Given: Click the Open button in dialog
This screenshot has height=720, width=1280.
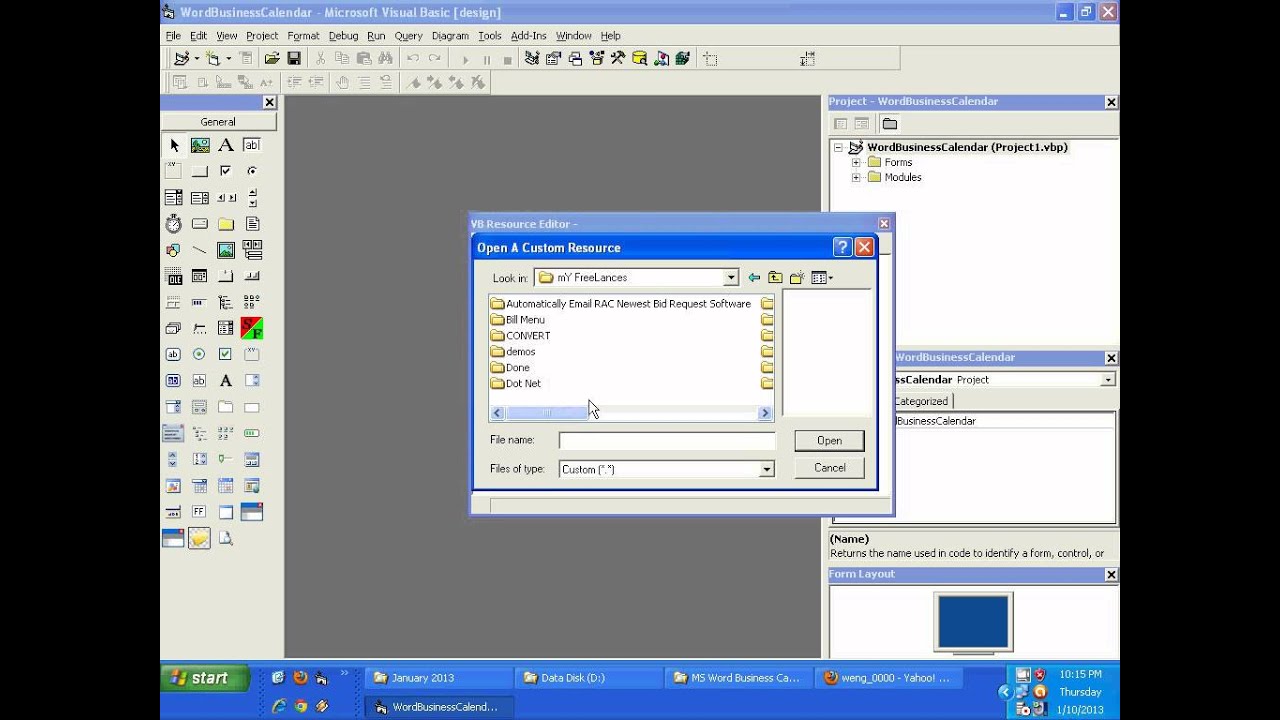Looking at the screenshot, I should coord(829,440).
